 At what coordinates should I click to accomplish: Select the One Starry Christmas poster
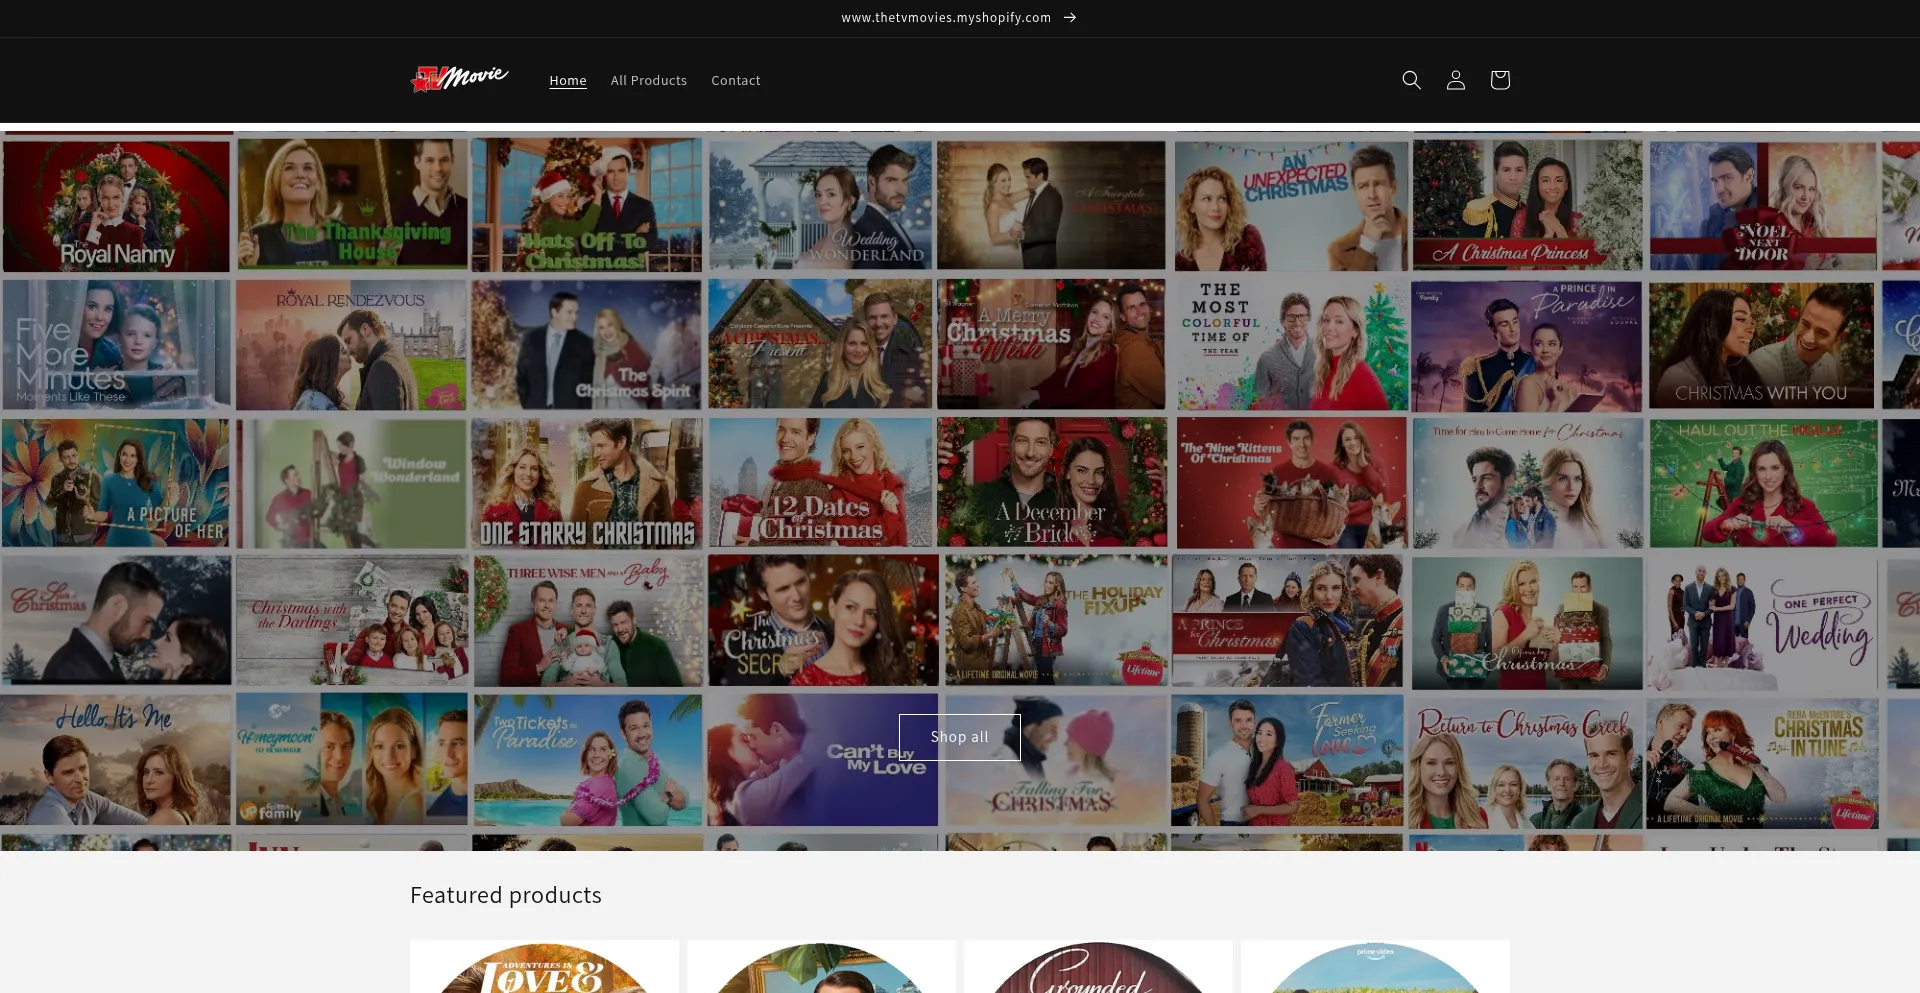(587, 483)
